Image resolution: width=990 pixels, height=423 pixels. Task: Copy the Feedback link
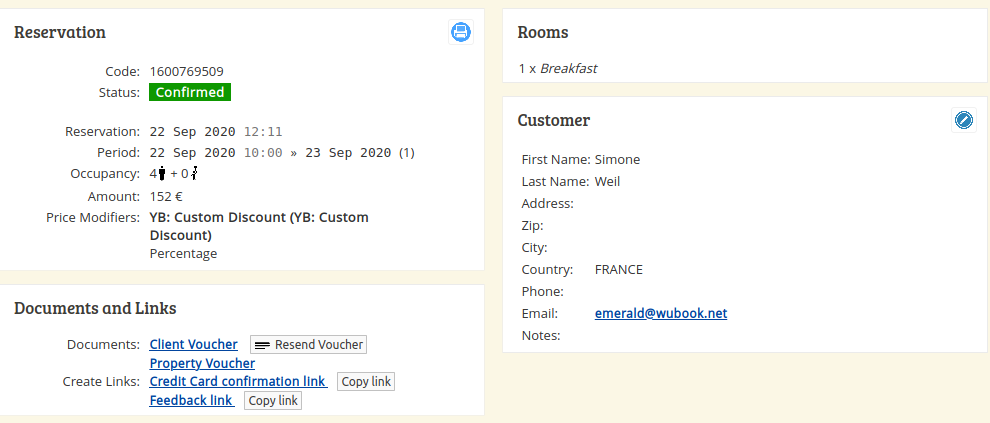(273, 401)
